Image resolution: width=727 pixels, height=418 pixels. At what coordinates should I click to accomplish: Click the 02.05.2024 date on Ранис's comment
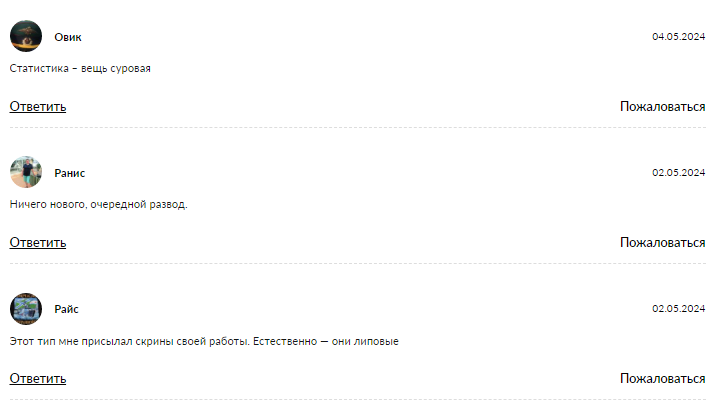[679, 173]
